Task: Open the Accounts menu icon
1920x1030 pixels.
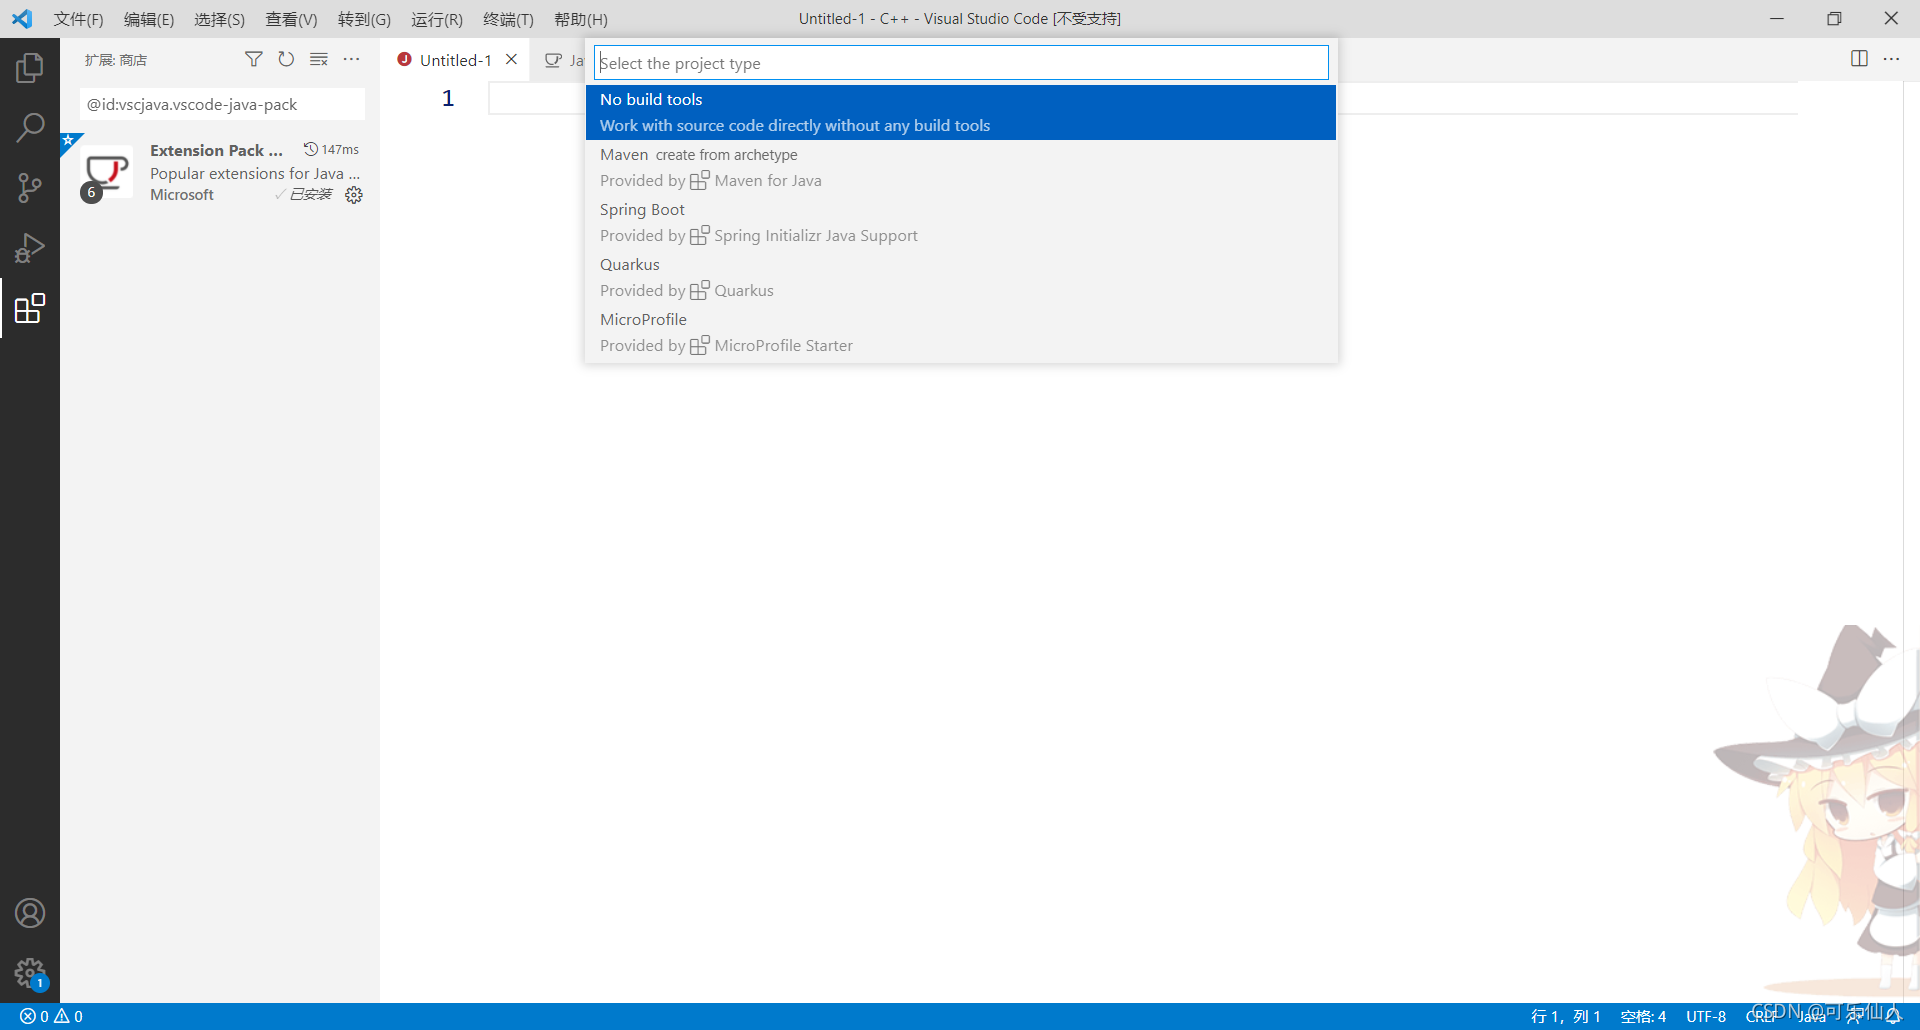Action: 30,913
